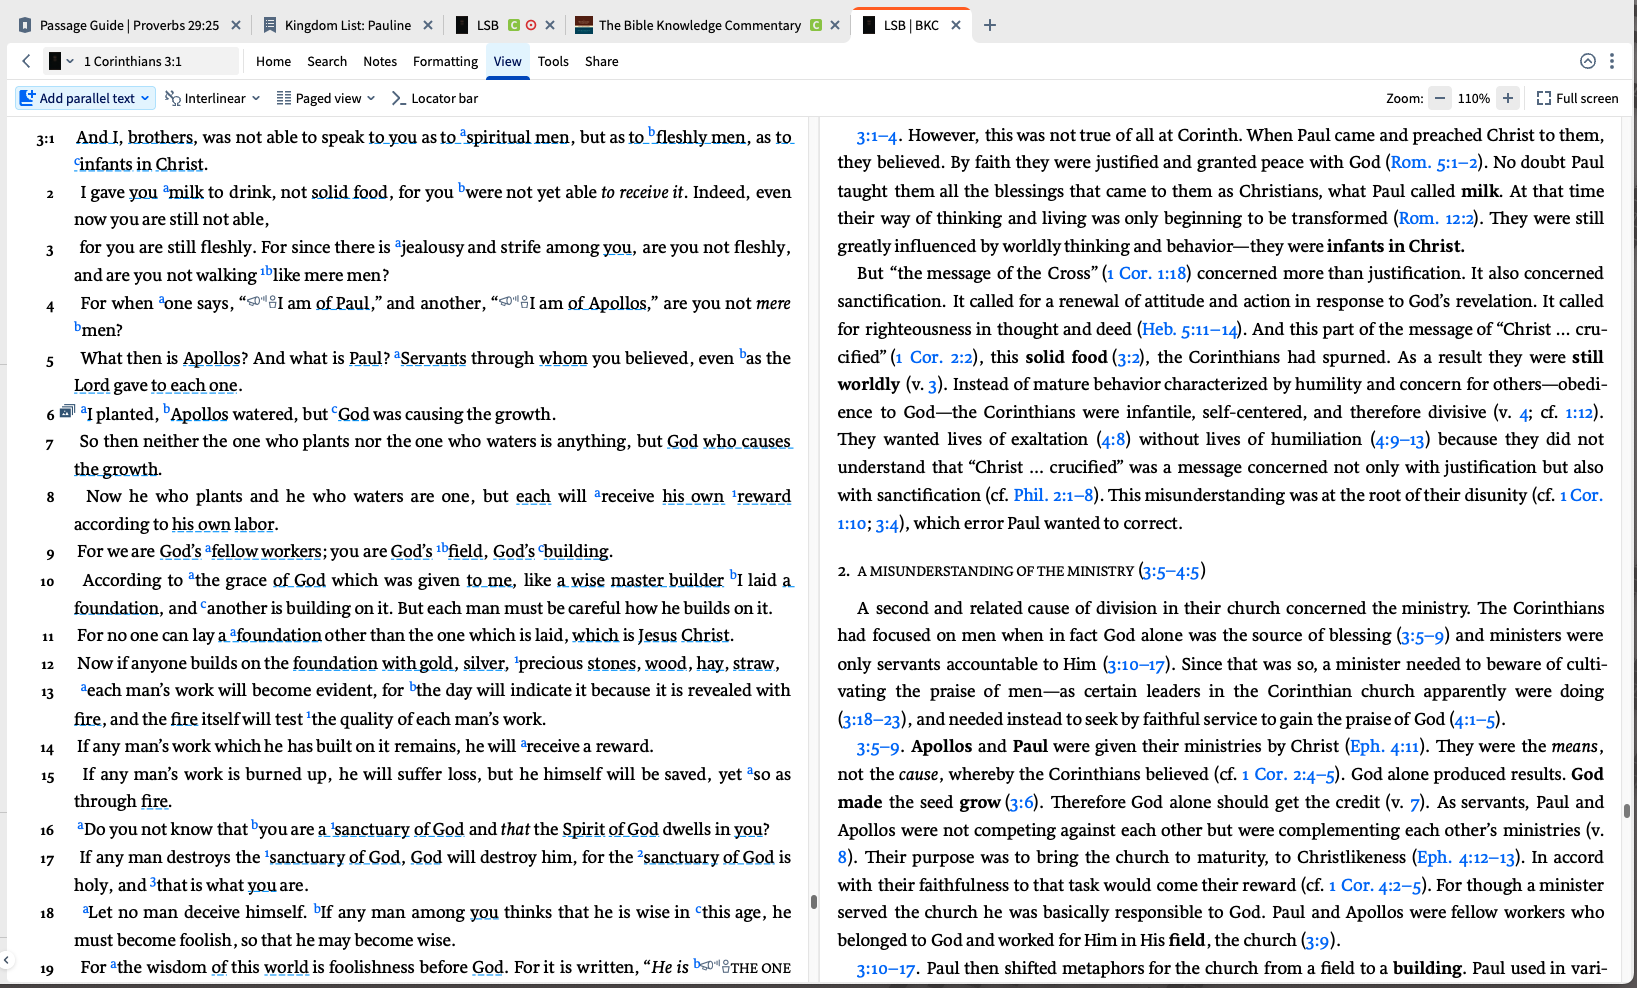1637x988 pixels.
Task: Open a new tab with the plus icon
Action: tap(989, 24)
